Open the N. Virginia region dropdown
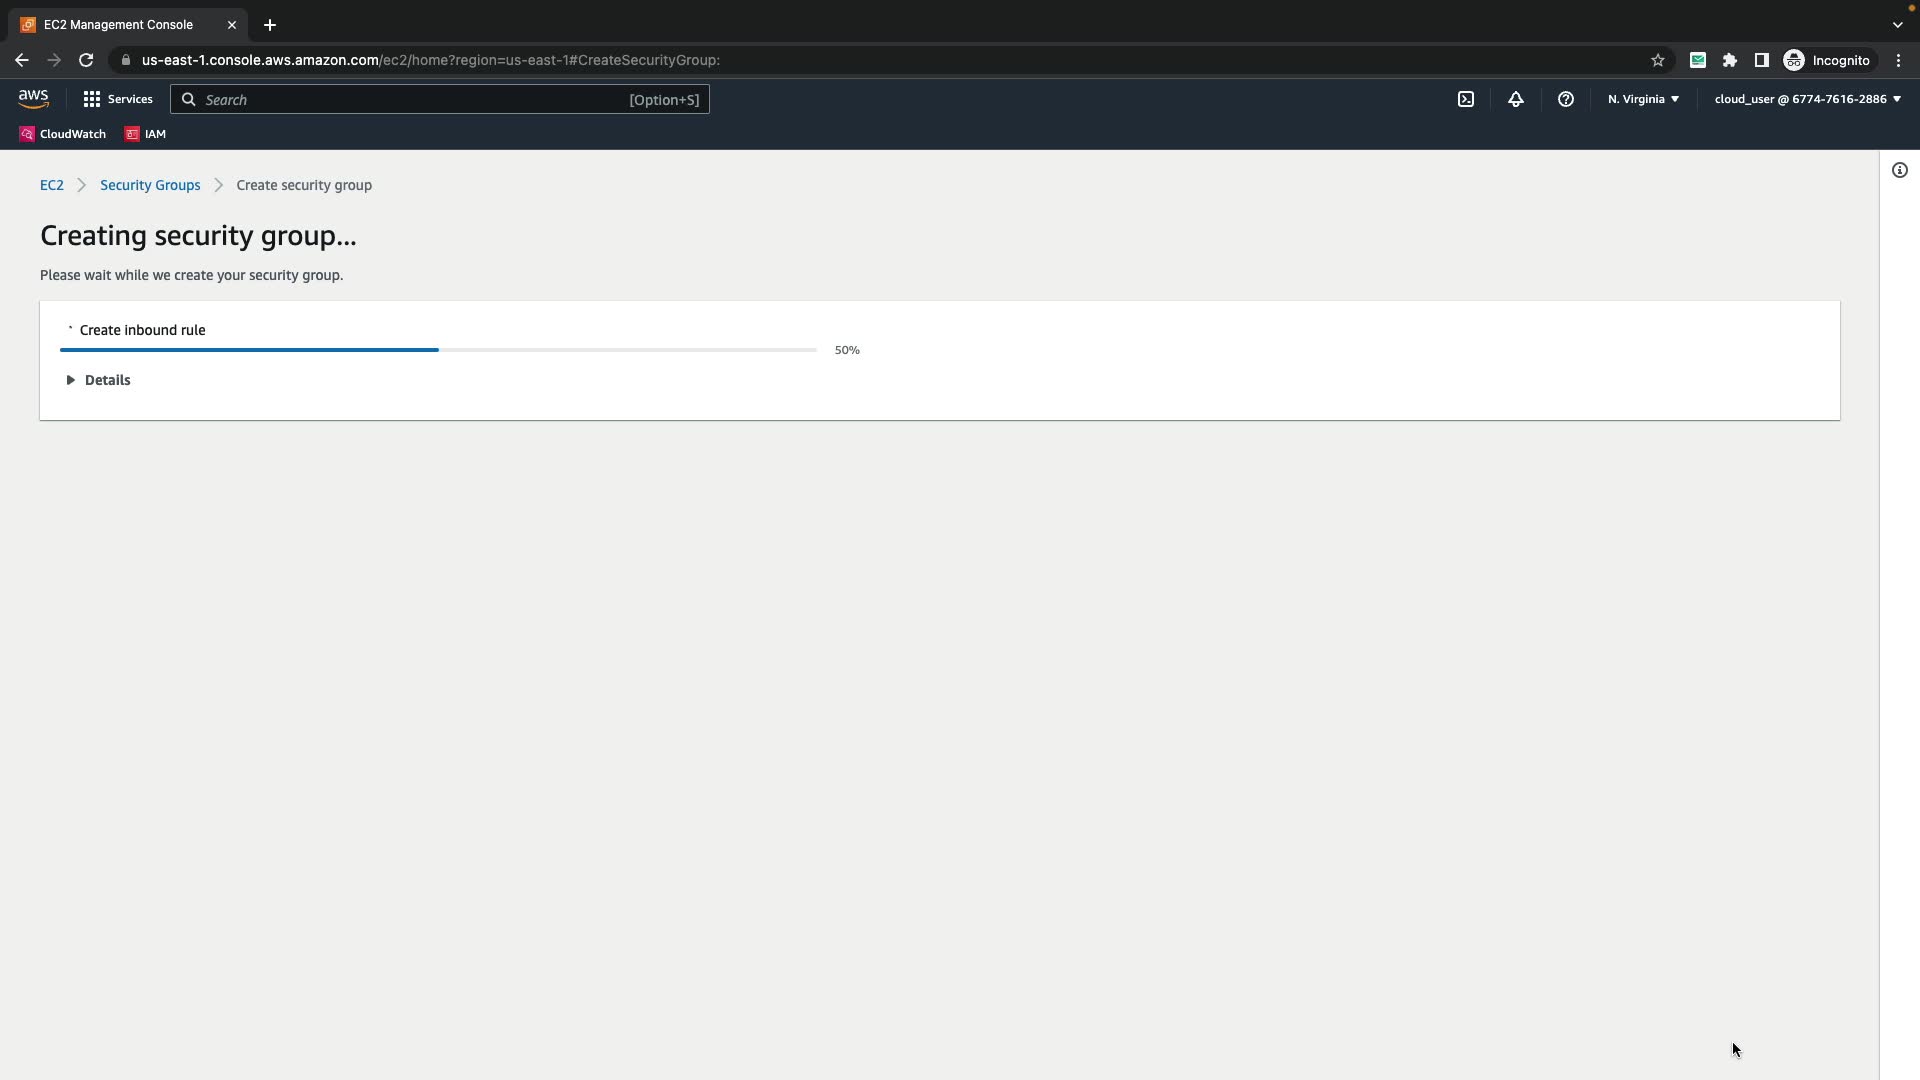The height and width of the screenshot is (1080, 1920). (x=1643, y=99)
